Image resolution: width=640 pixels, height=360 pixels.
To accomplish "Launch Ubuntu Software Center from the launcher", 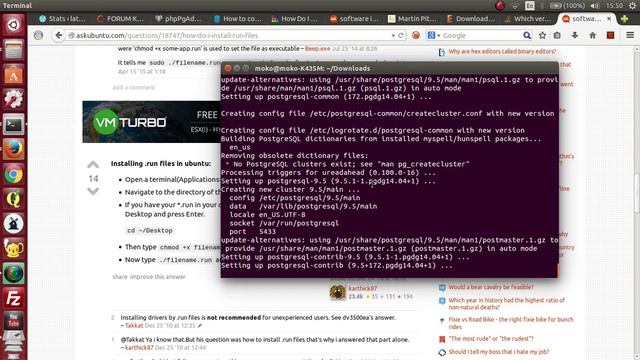I will pos(13,75).
